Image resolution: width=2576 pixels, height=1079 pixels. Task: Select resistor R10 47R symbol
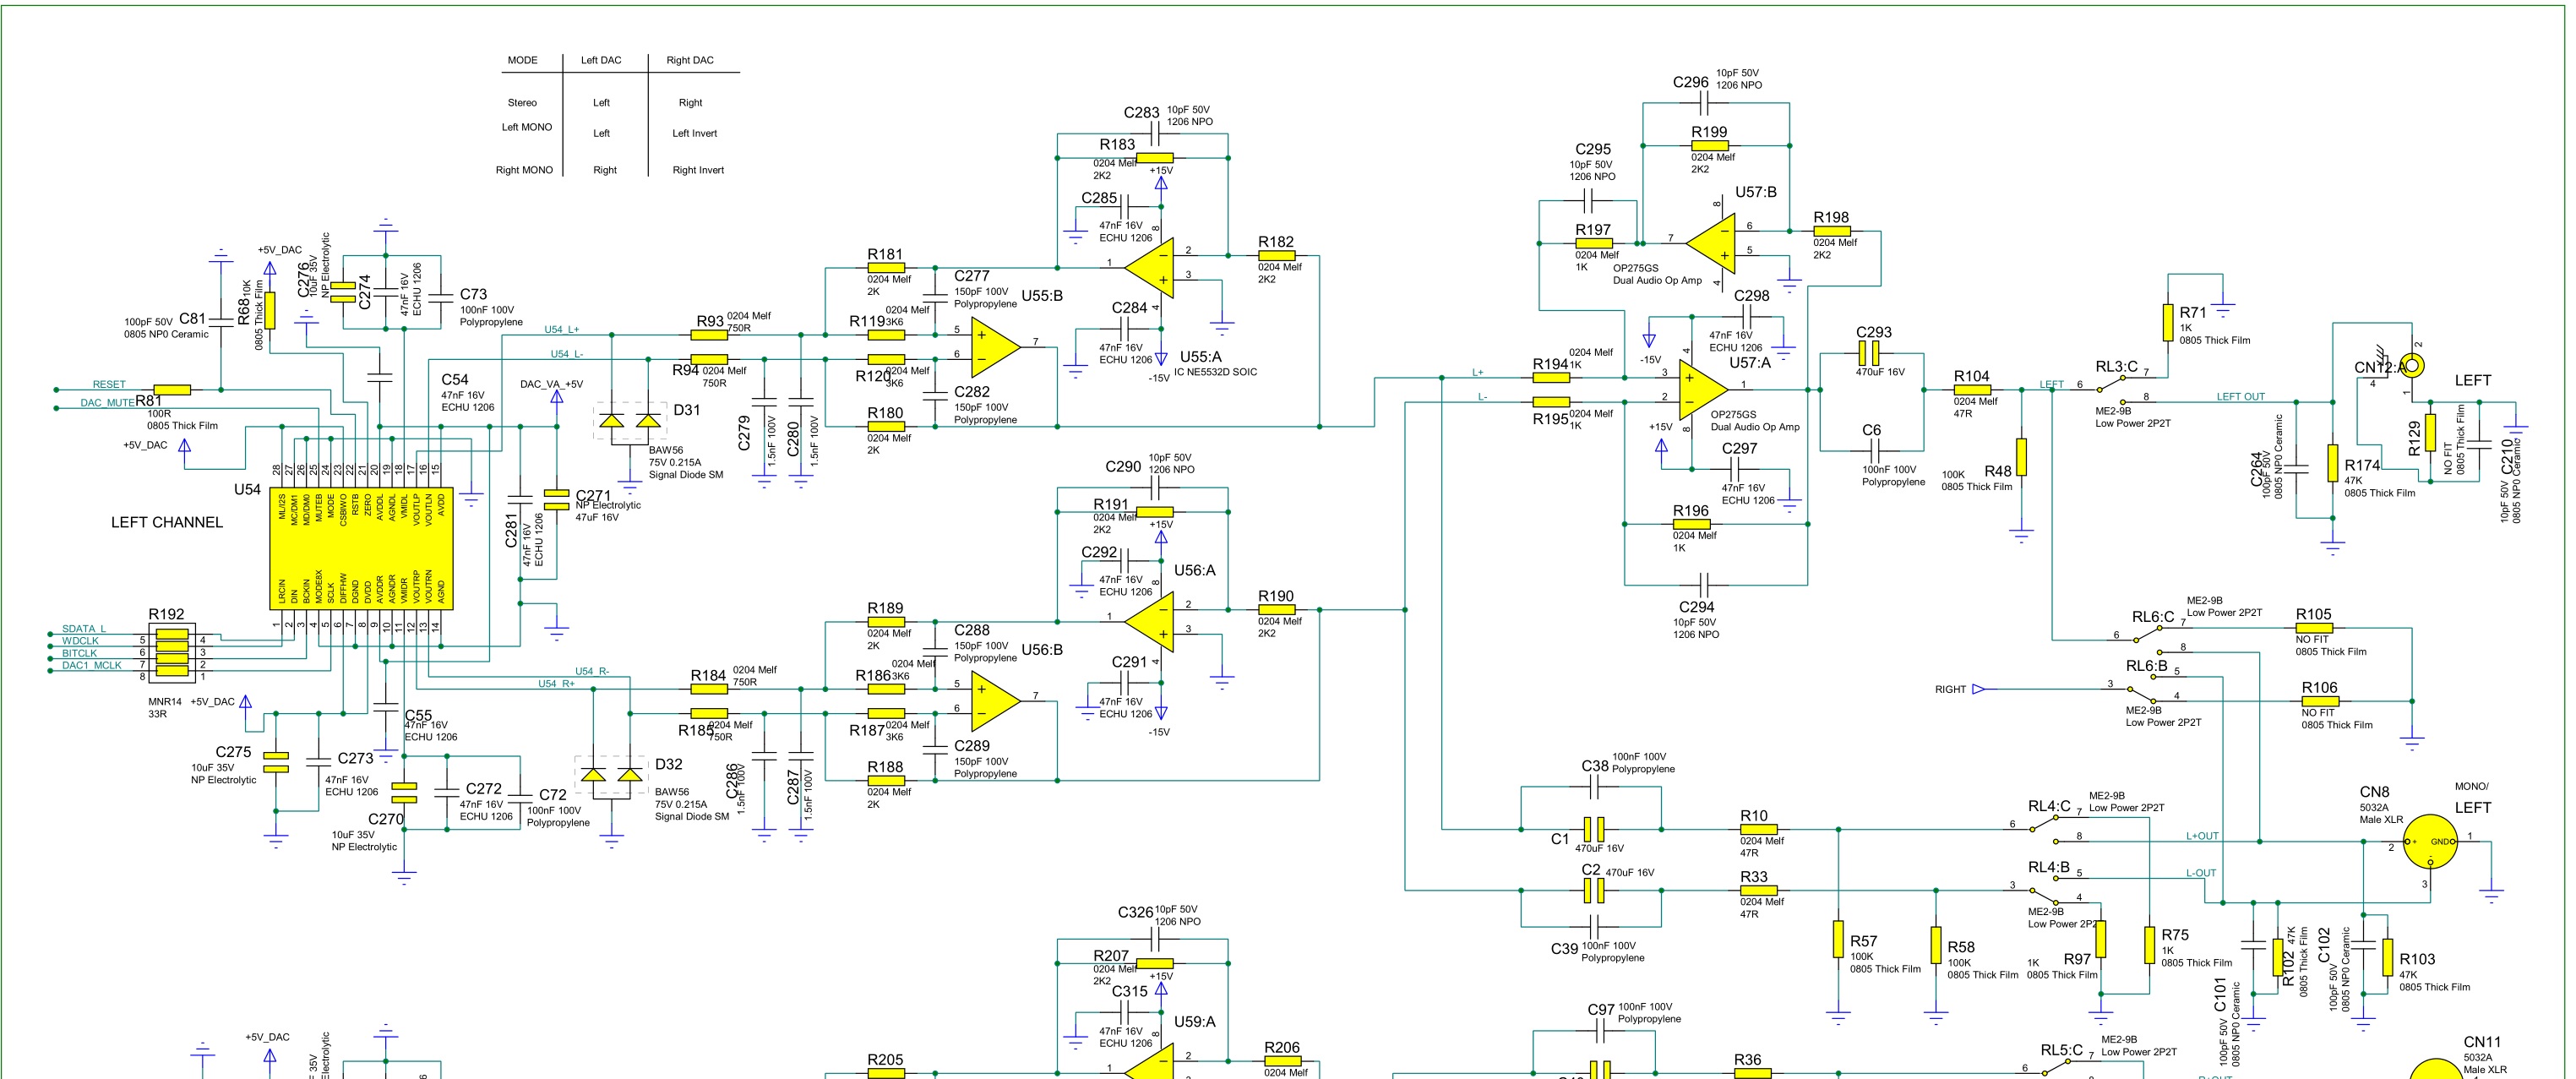click(x=1758, y=829)
